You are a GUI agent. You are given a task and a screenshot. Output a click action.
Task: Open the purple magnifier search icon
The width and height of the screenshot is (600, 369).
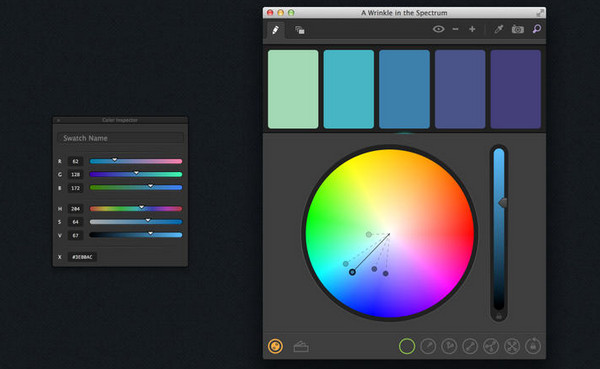(537, 29)
